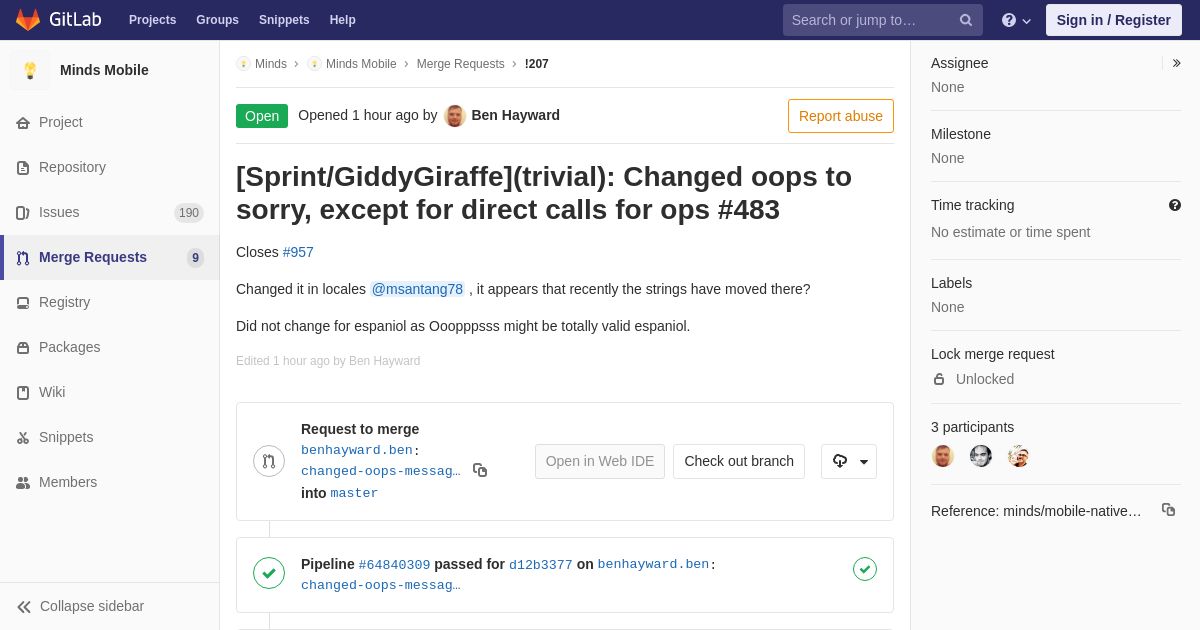Click the green Open status badge

point(262,116)
